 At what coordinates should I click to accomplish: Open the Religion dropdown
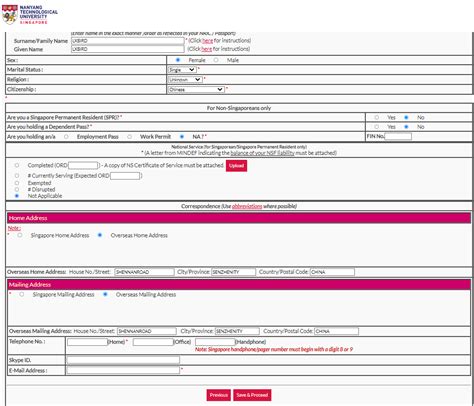pyautogui.click(x=185, y=80)
